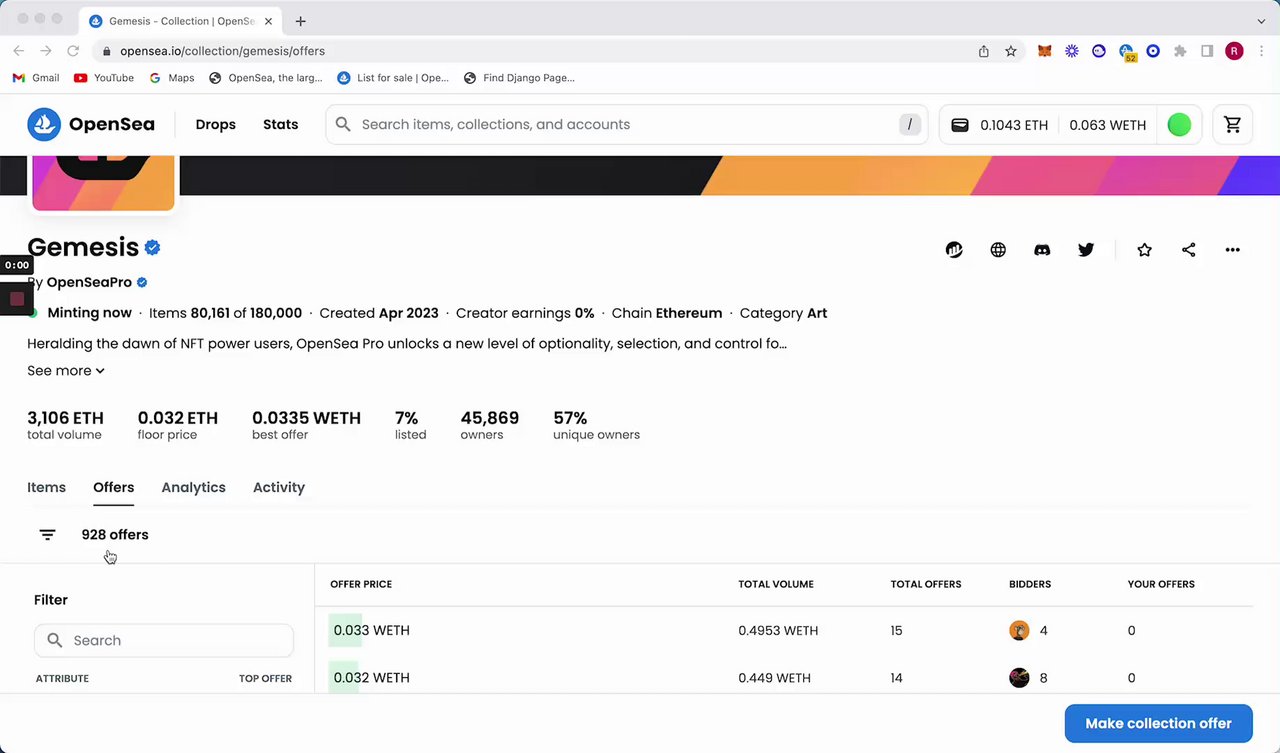
Task: Click the OpenSea Pro link icon for Gemesis
Action: (x=954, y=250)
